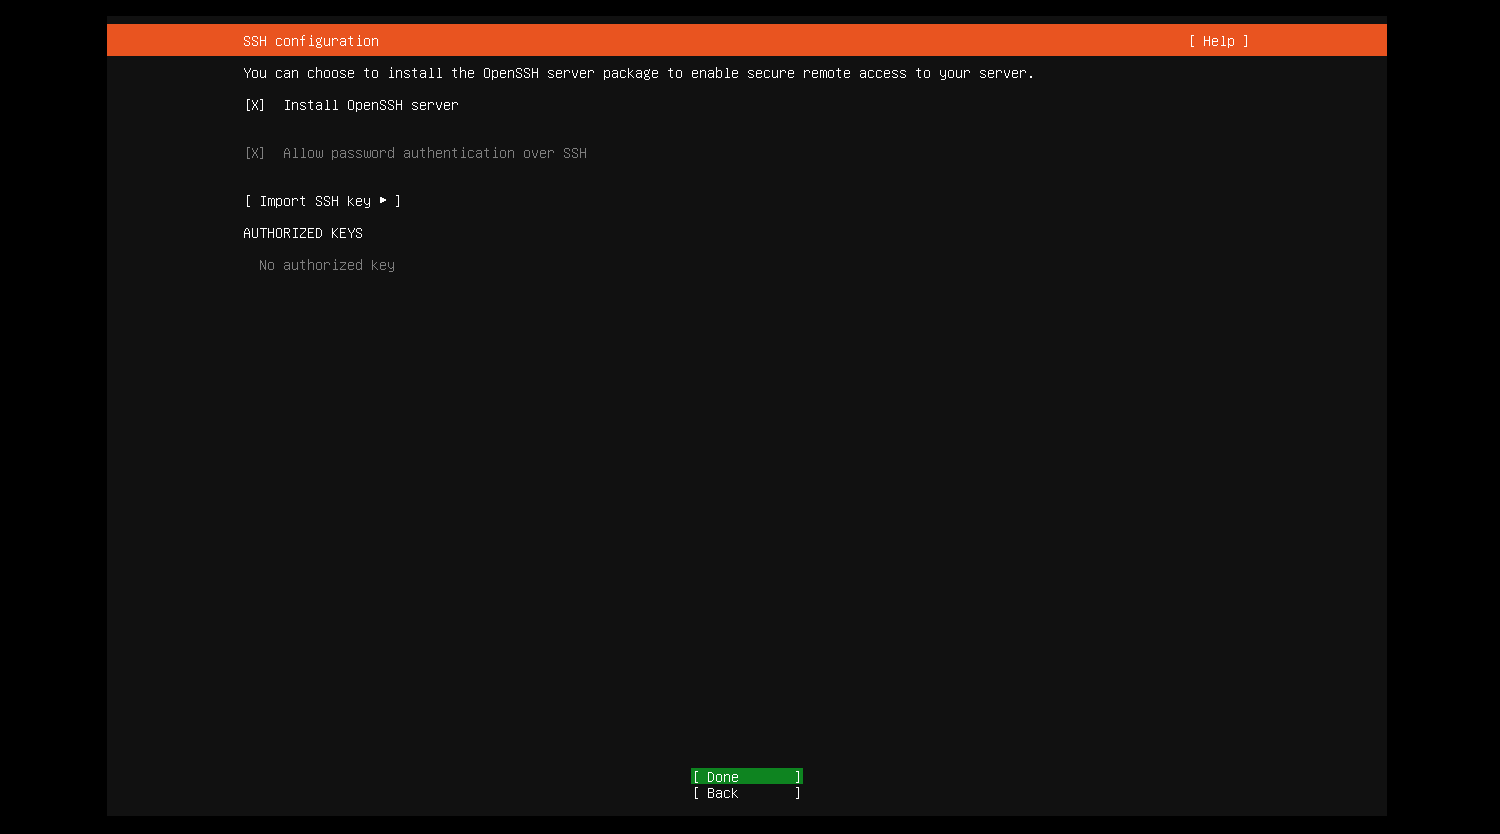
Task: Click the closing bracket of Back button
Action: coord(798,793)
